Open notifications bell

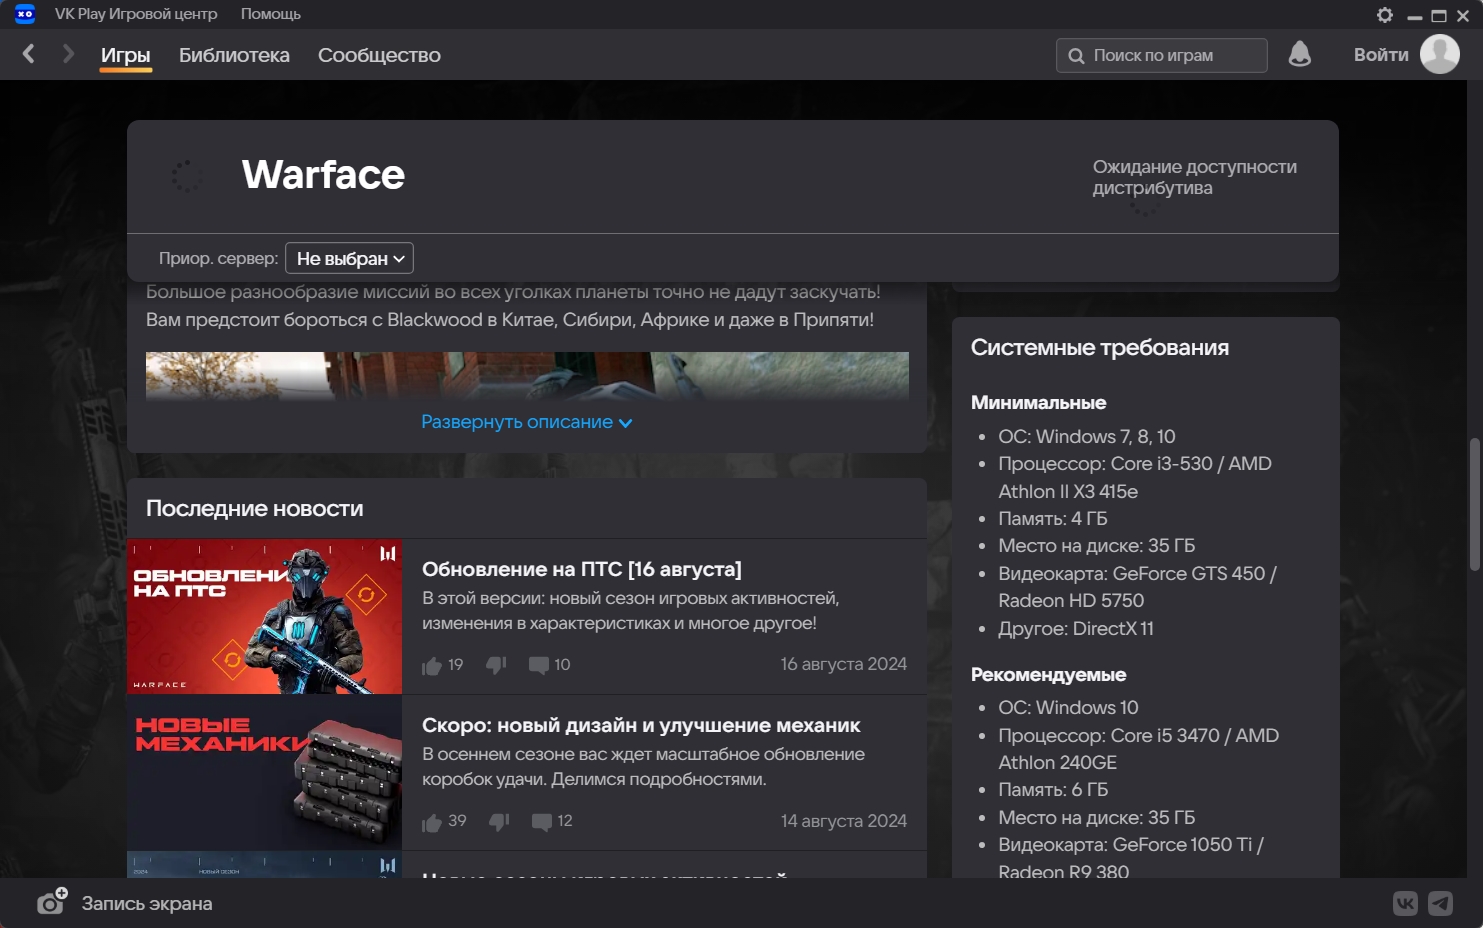coord(1300,54)
